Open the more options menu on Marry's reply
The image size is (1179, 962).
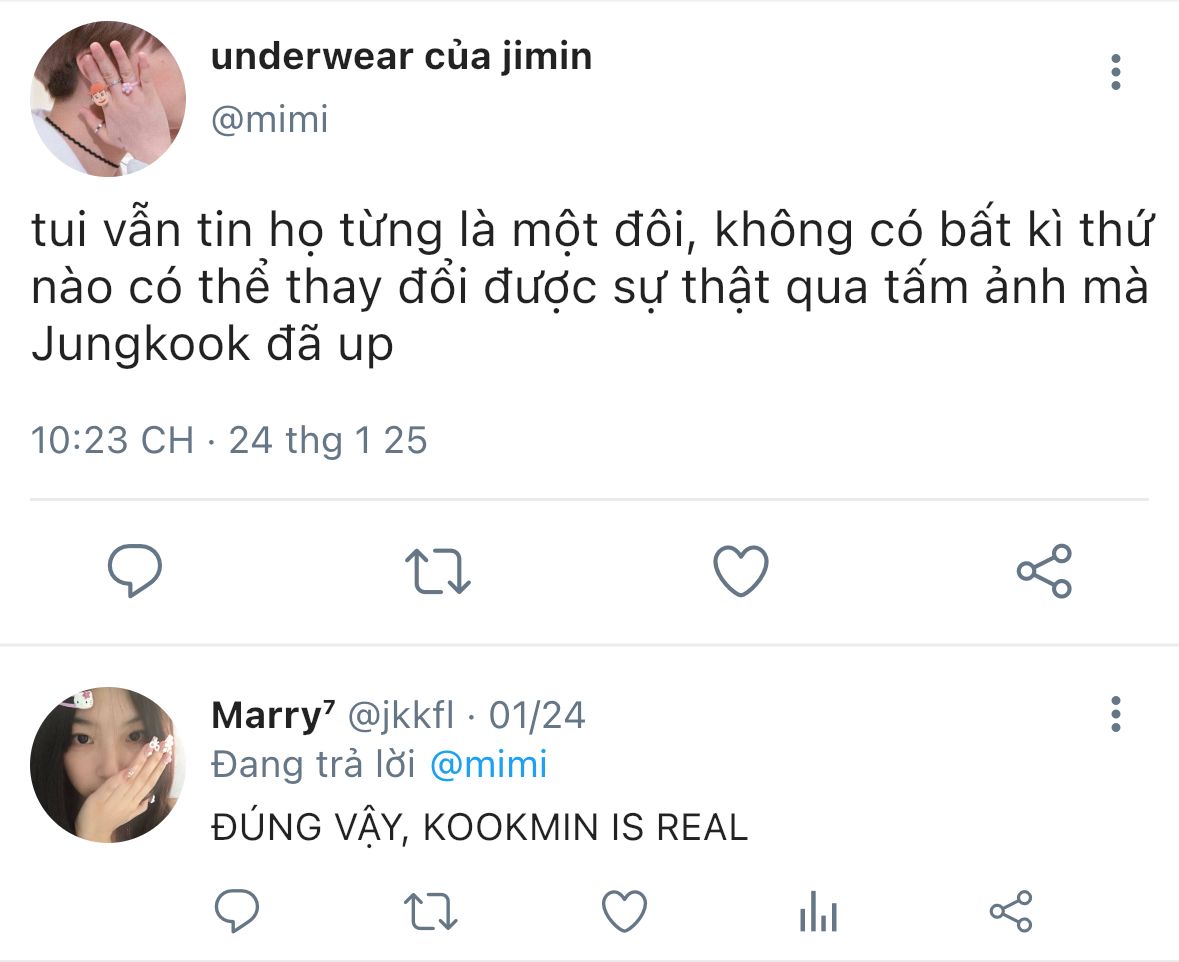(x=1116, y=714)
